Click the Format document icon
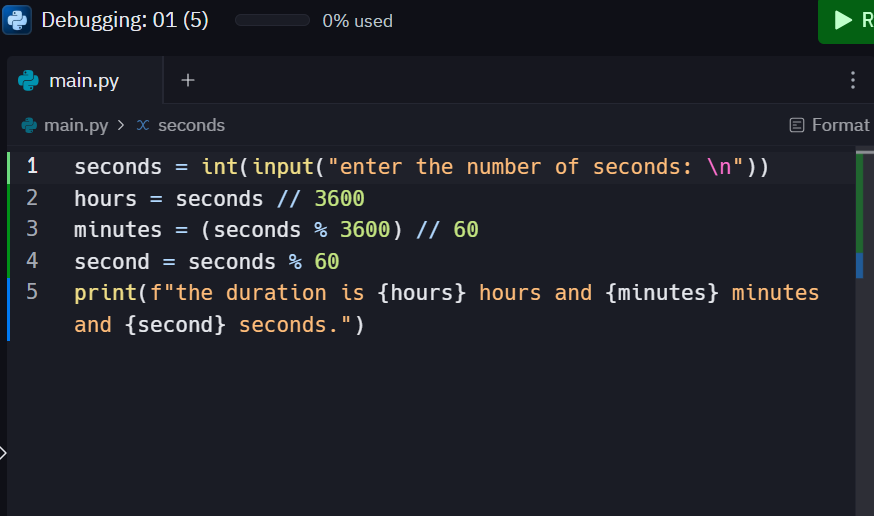The height and width of the screenshot is (516, 874). (797, 125)
